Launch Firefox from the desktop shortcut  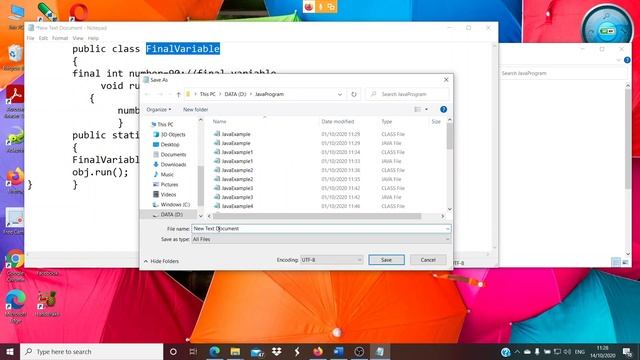tap(15, 180)
